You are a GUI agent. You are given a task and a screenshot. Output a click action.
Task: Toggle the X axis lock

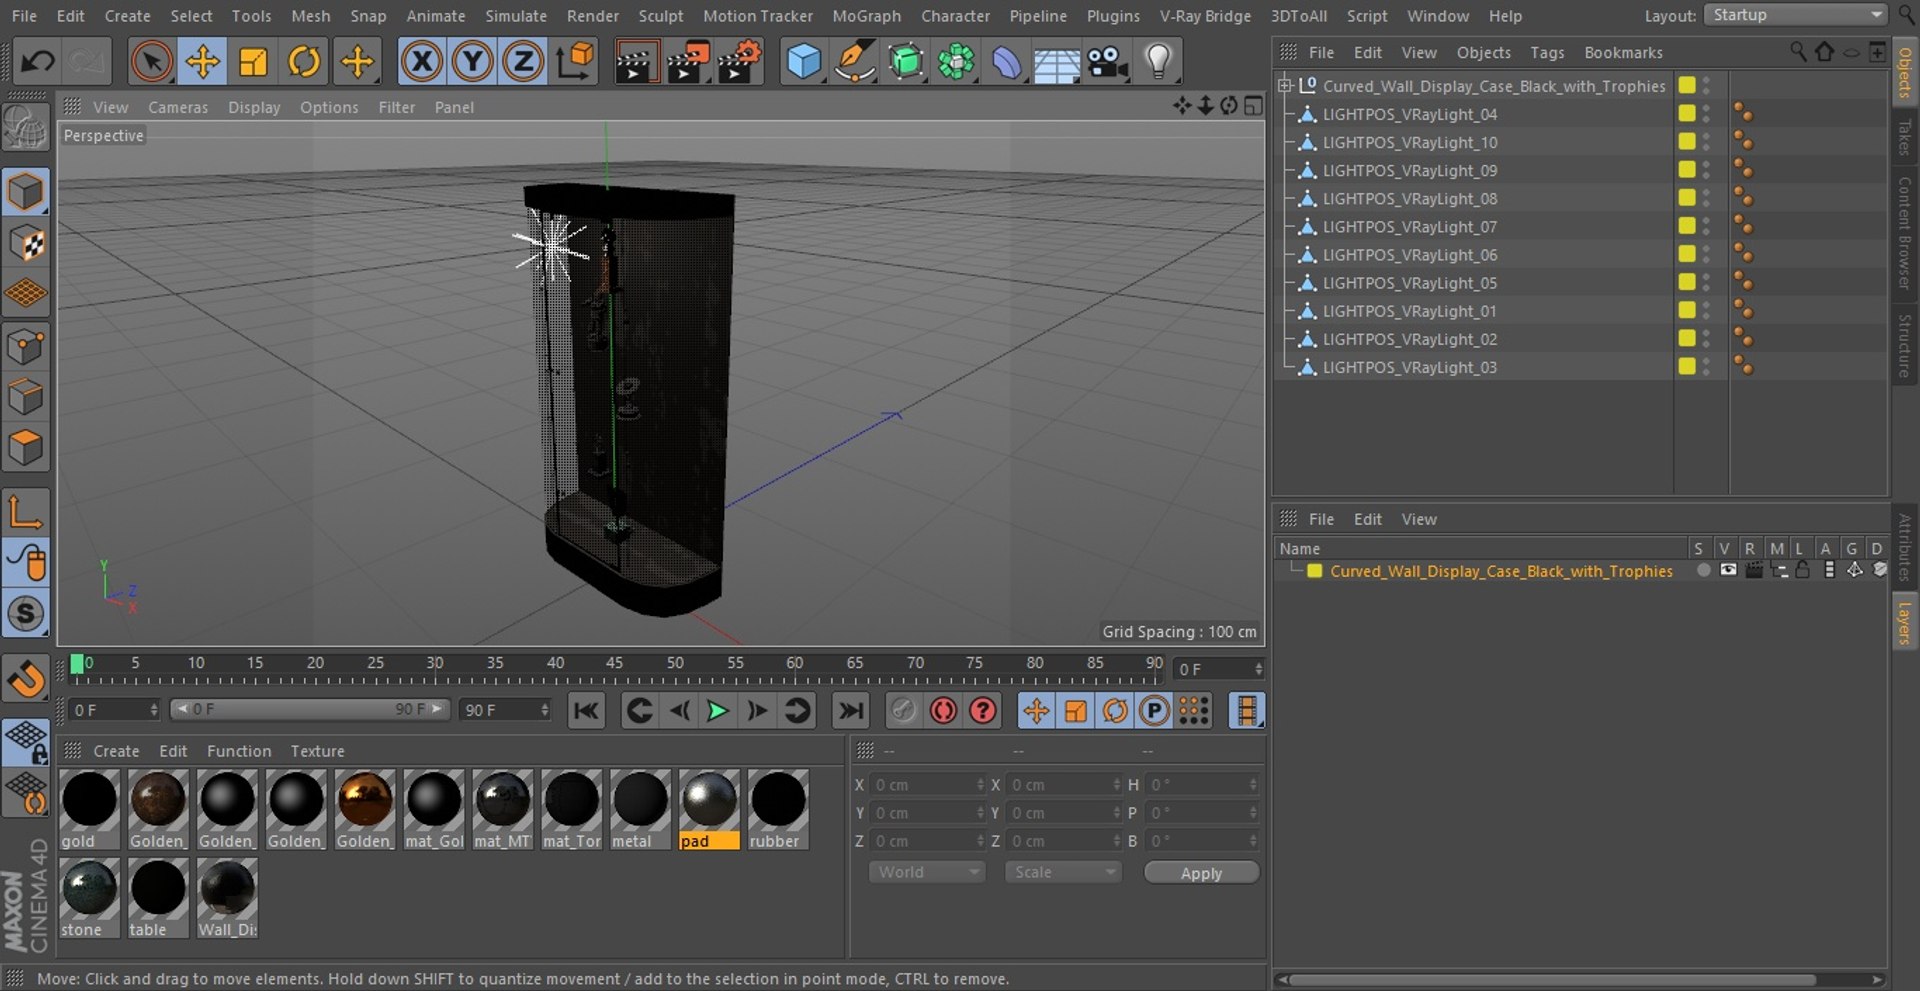(422, 62)
